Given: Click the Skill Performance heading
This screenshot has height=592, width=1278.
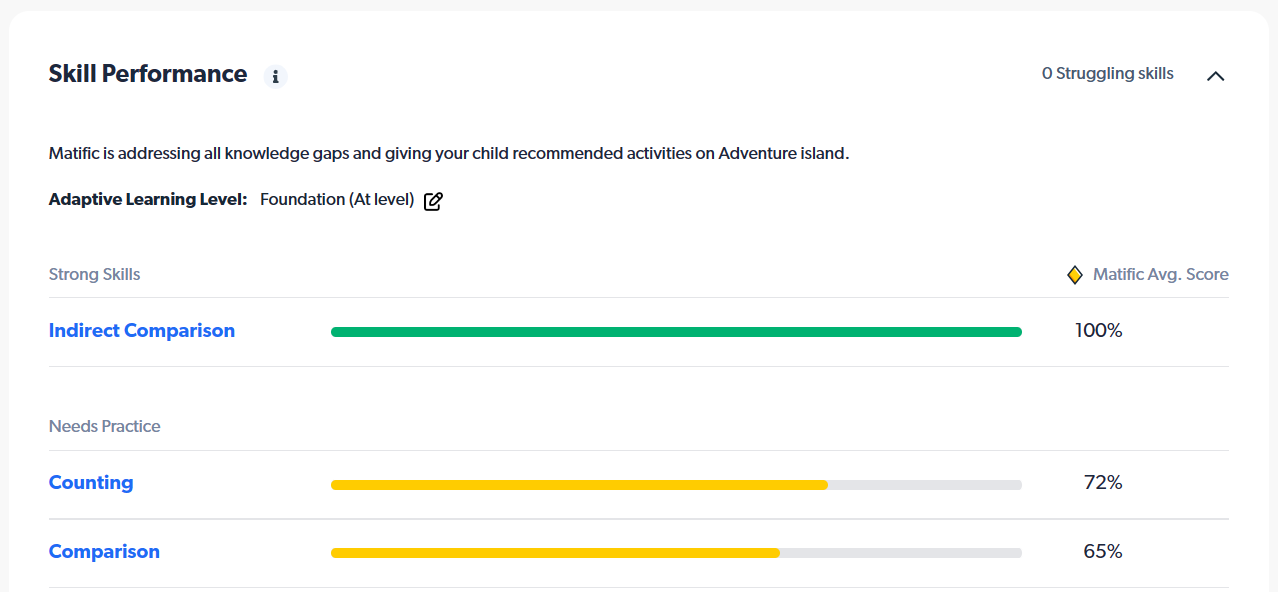Looking at the screenshot, I should (148, 74).
